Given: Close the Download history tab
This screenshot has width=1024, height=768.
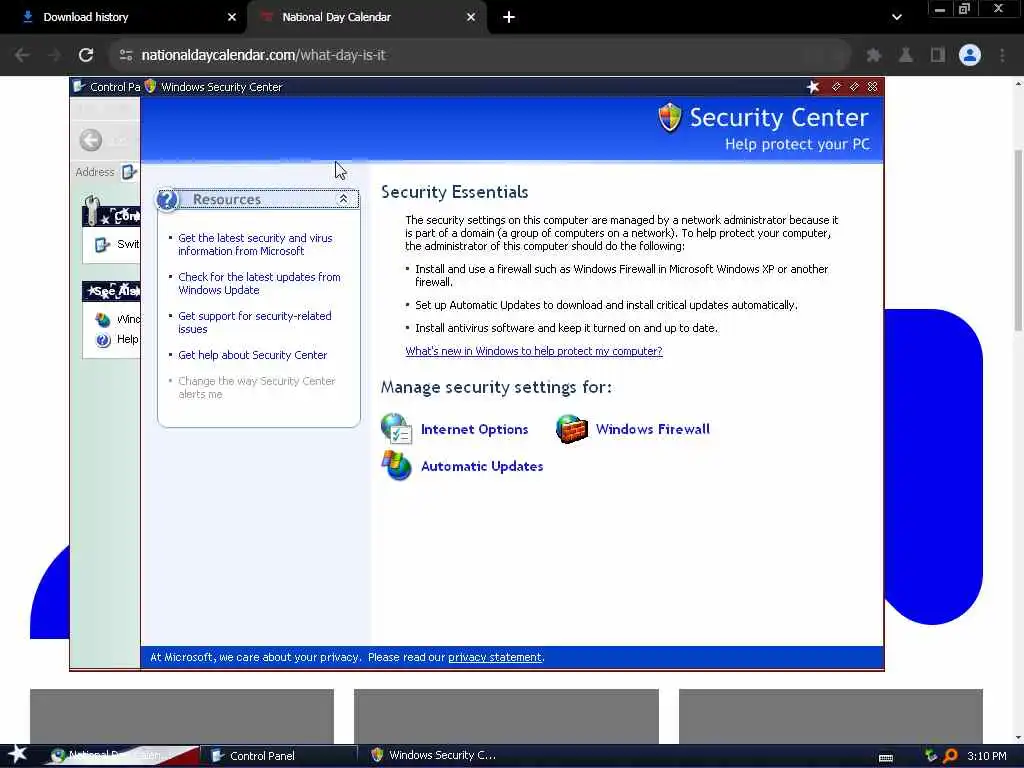Looking at the screenshot, I should (x=232, y=18).
